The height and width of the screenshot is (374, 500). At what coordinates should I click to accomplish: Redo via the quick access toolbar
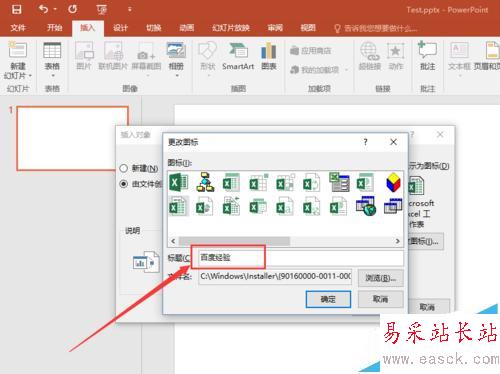point(72,9)
